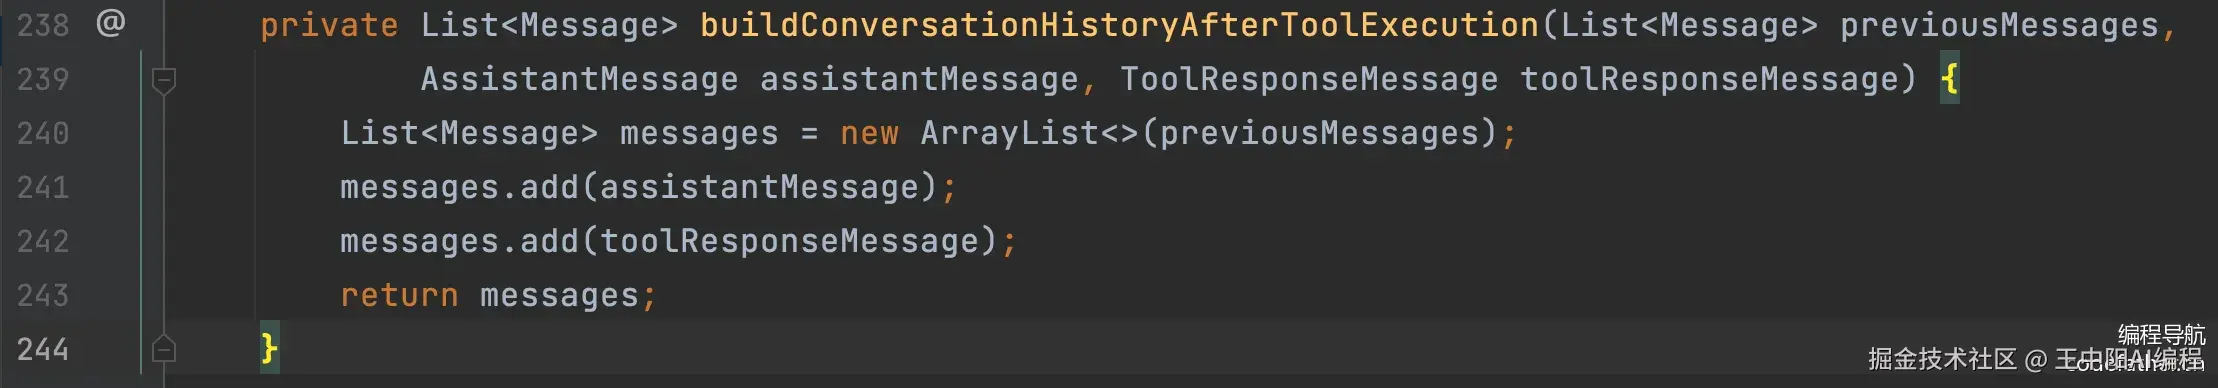2218x388 pixels.
Task: Click line number 238 in the gutter
Action: coord(43,25)
